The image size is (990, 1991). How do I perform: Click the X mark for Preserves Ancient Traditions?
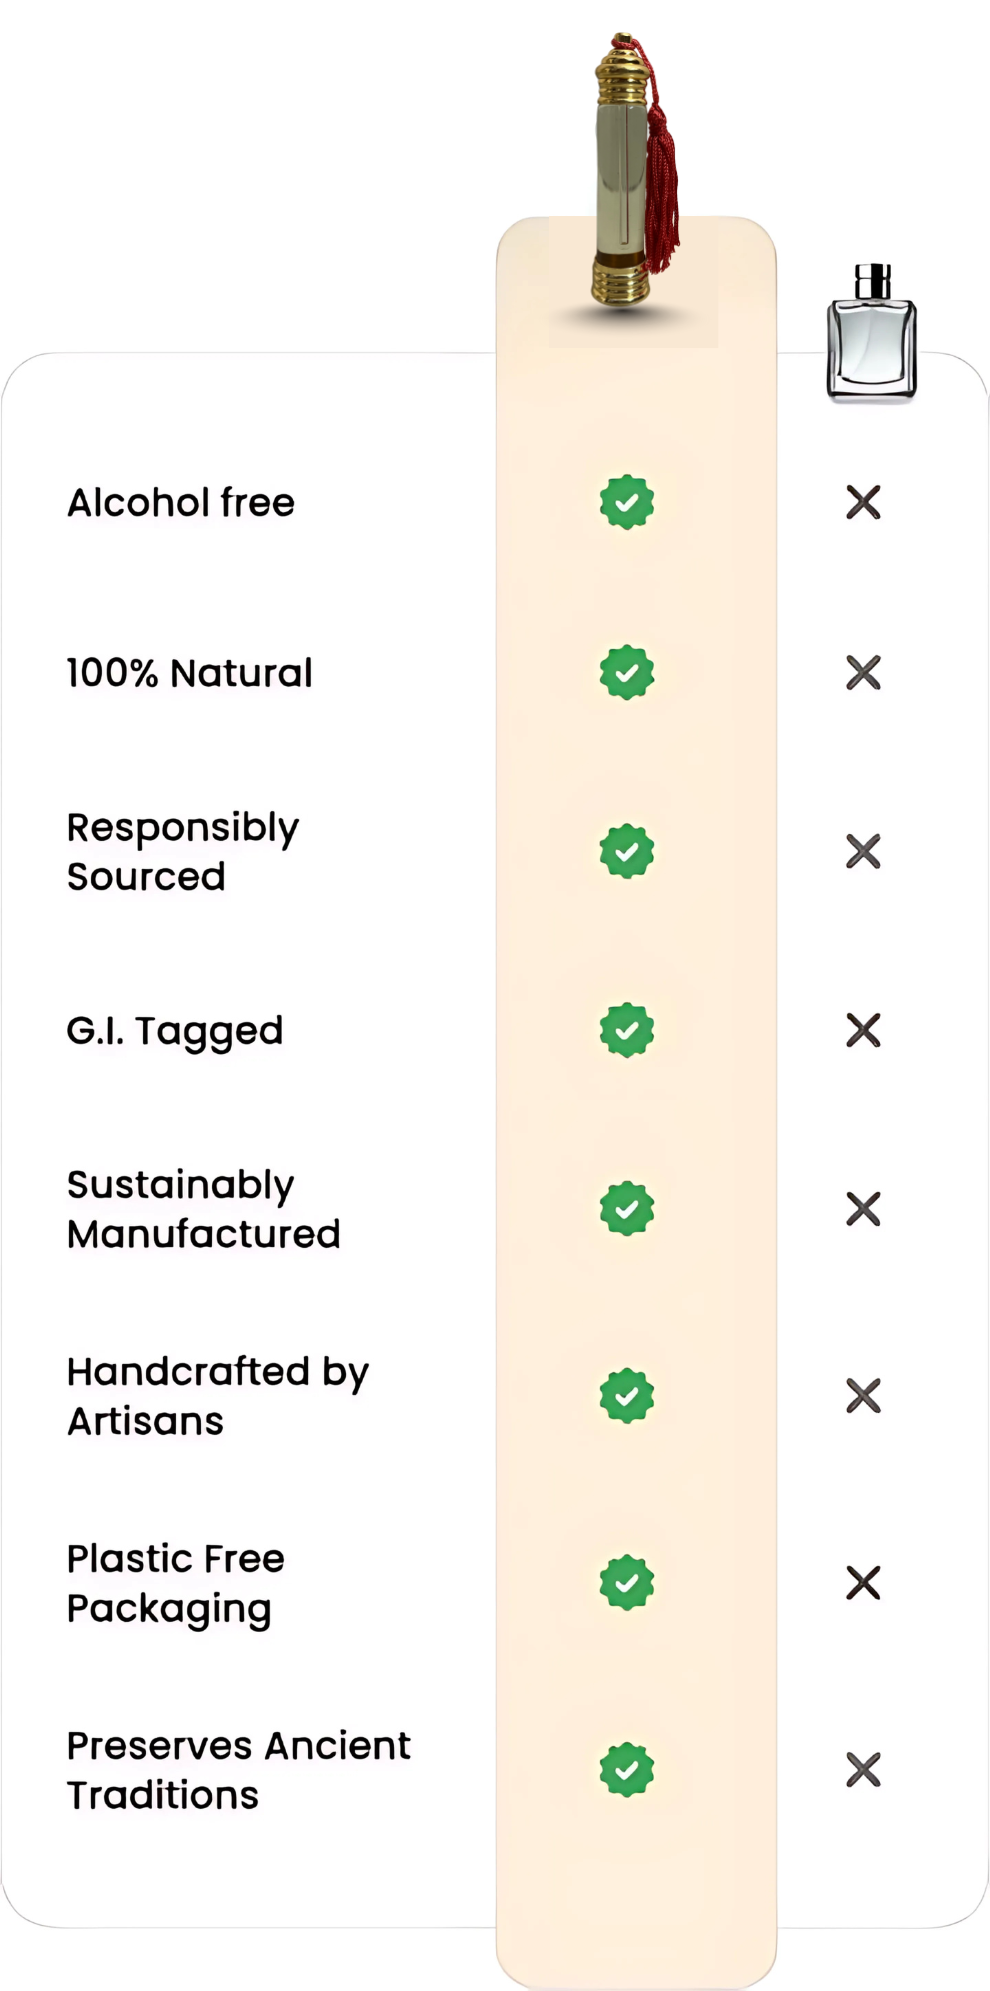(863, 1770)
